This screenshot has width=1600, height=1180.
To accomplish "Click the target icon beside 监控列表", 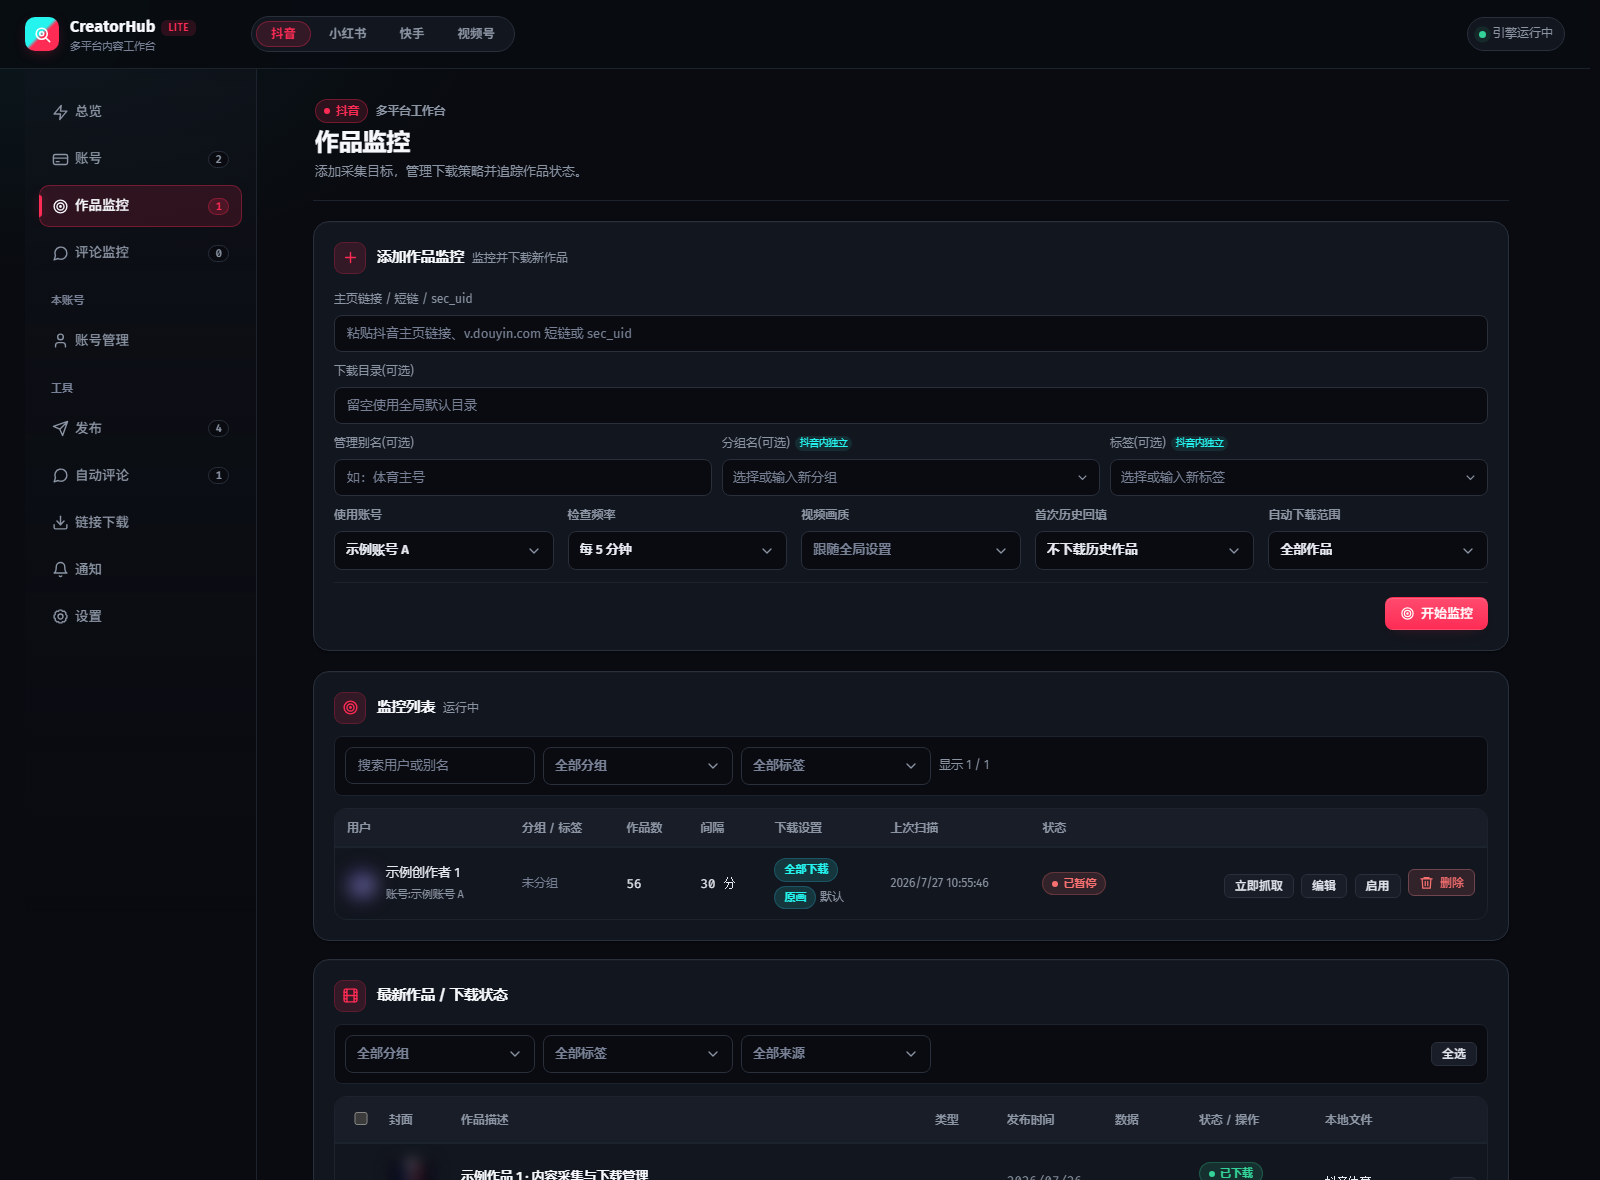I will [x=350, y=708].
